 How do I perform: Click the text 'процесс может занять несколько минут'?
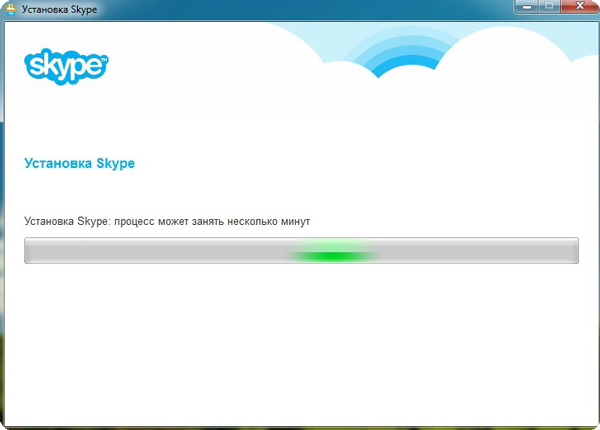(x=212, y=222)
